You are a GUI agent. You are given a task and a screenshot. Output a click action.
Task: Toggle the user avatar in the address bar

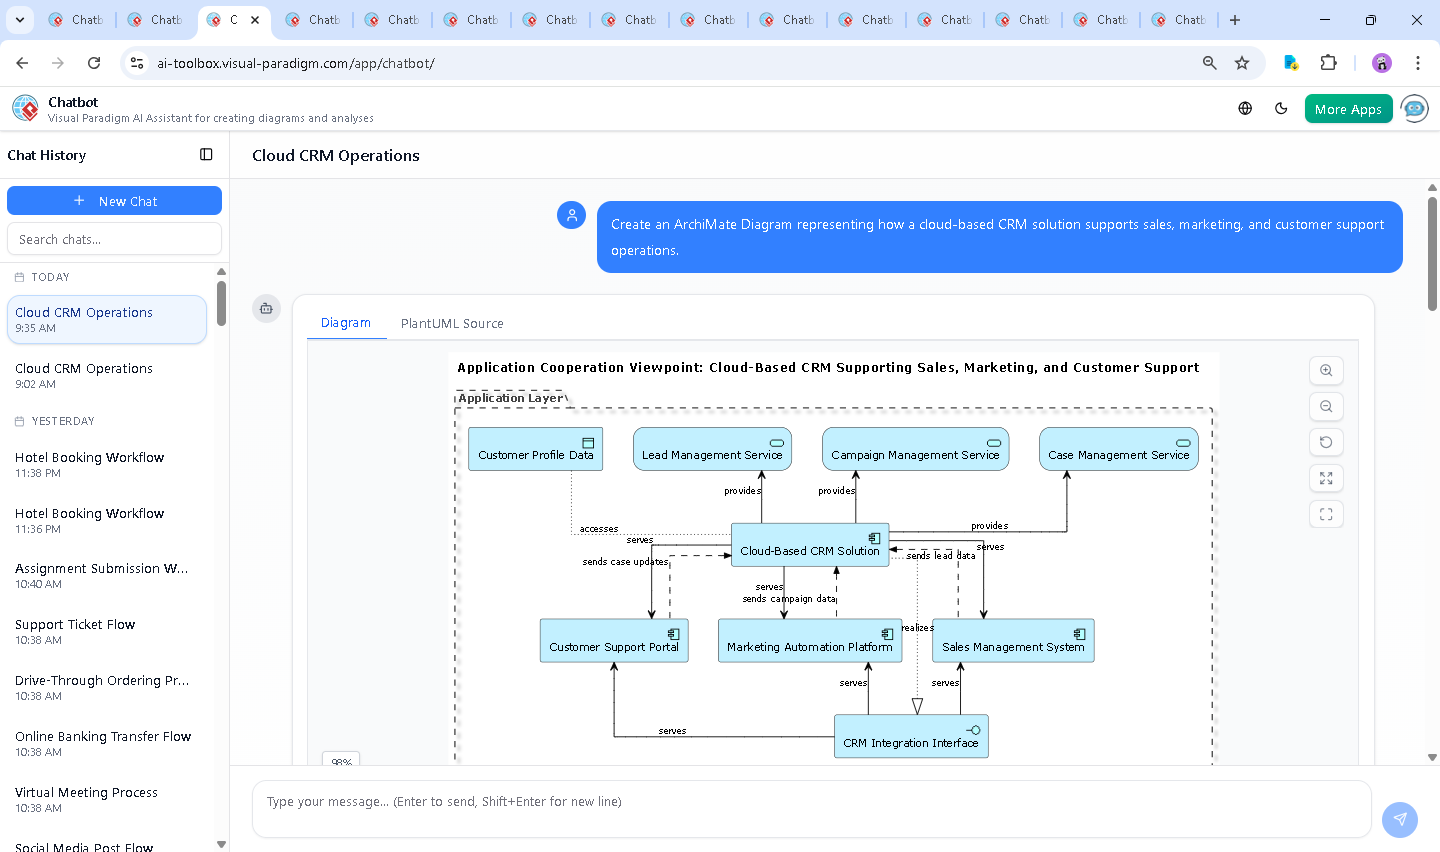tap(1381, 63)
